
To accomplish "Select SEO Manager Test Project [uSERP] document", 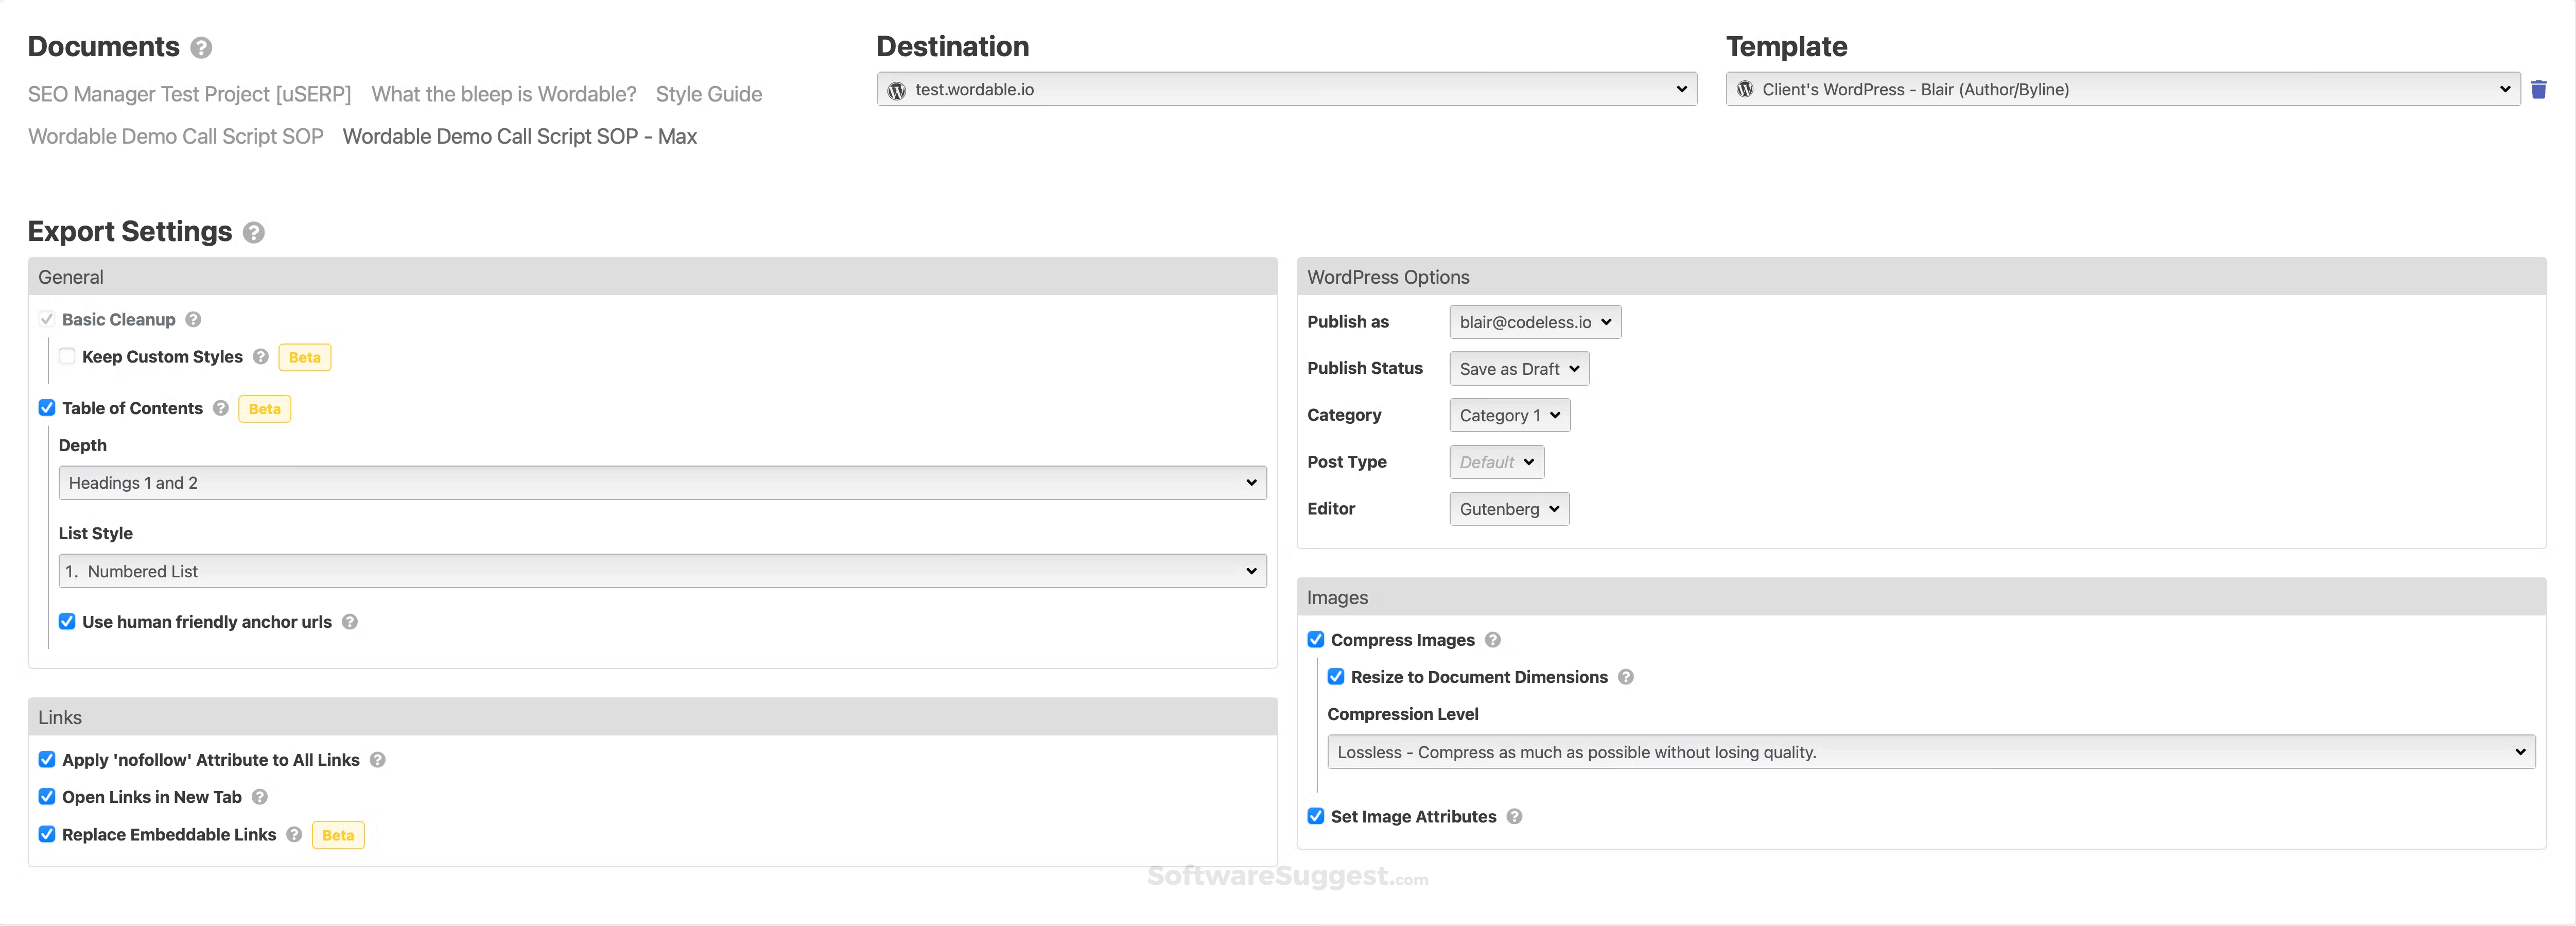I will pyautogui.click(x=189, y=94).
